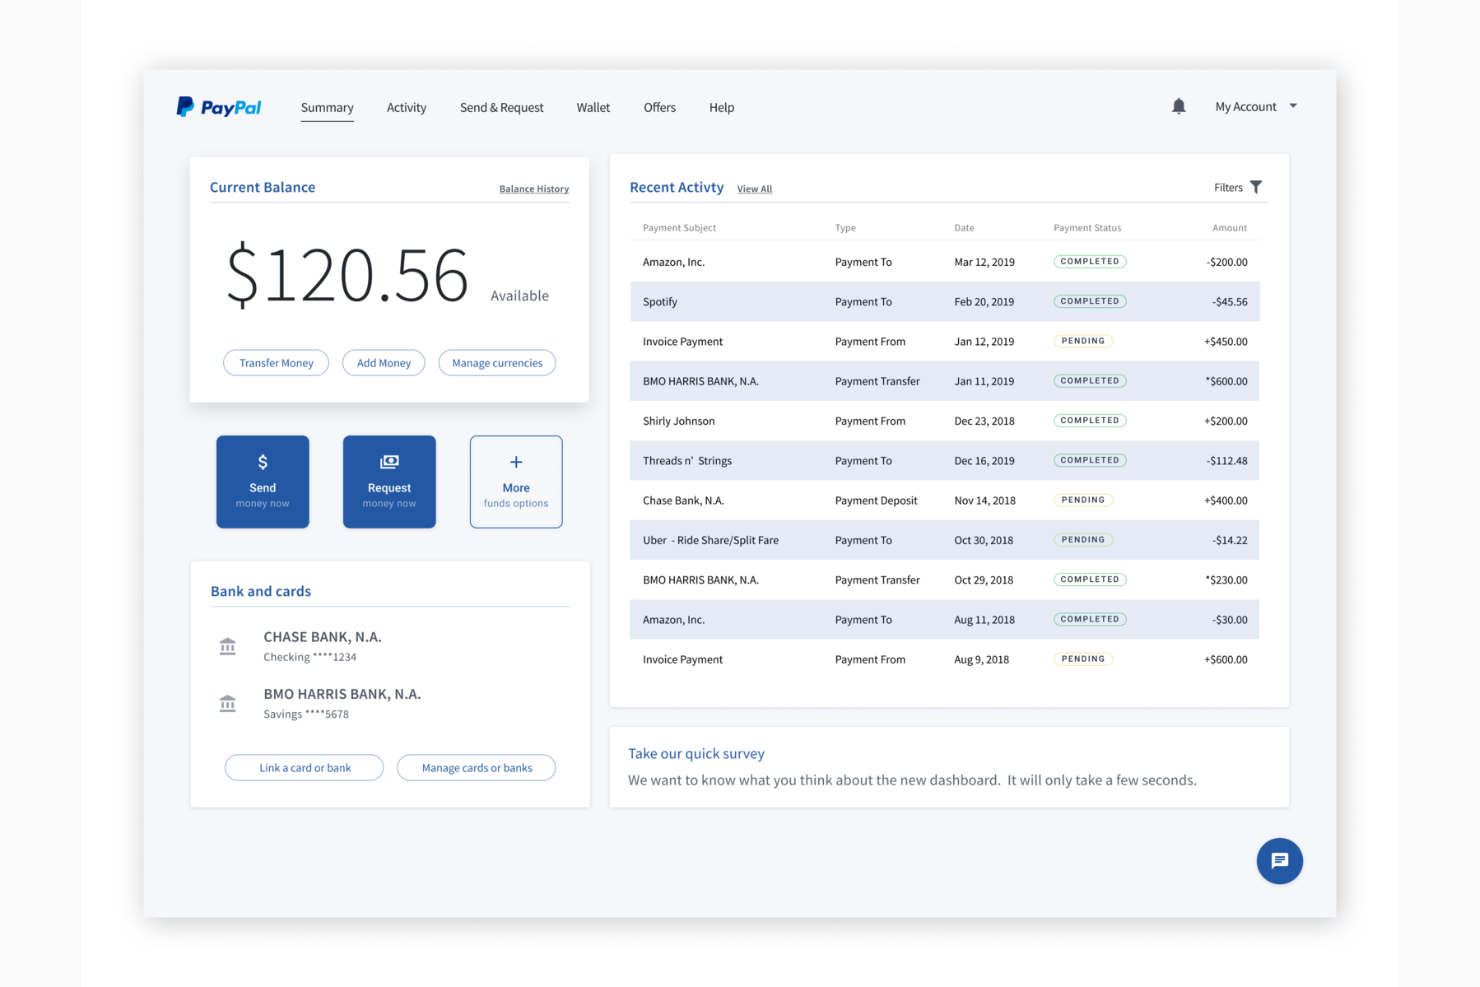Click the $120.56 available balance
This screenshot has width=1480, height=987.
coord(347,275)
